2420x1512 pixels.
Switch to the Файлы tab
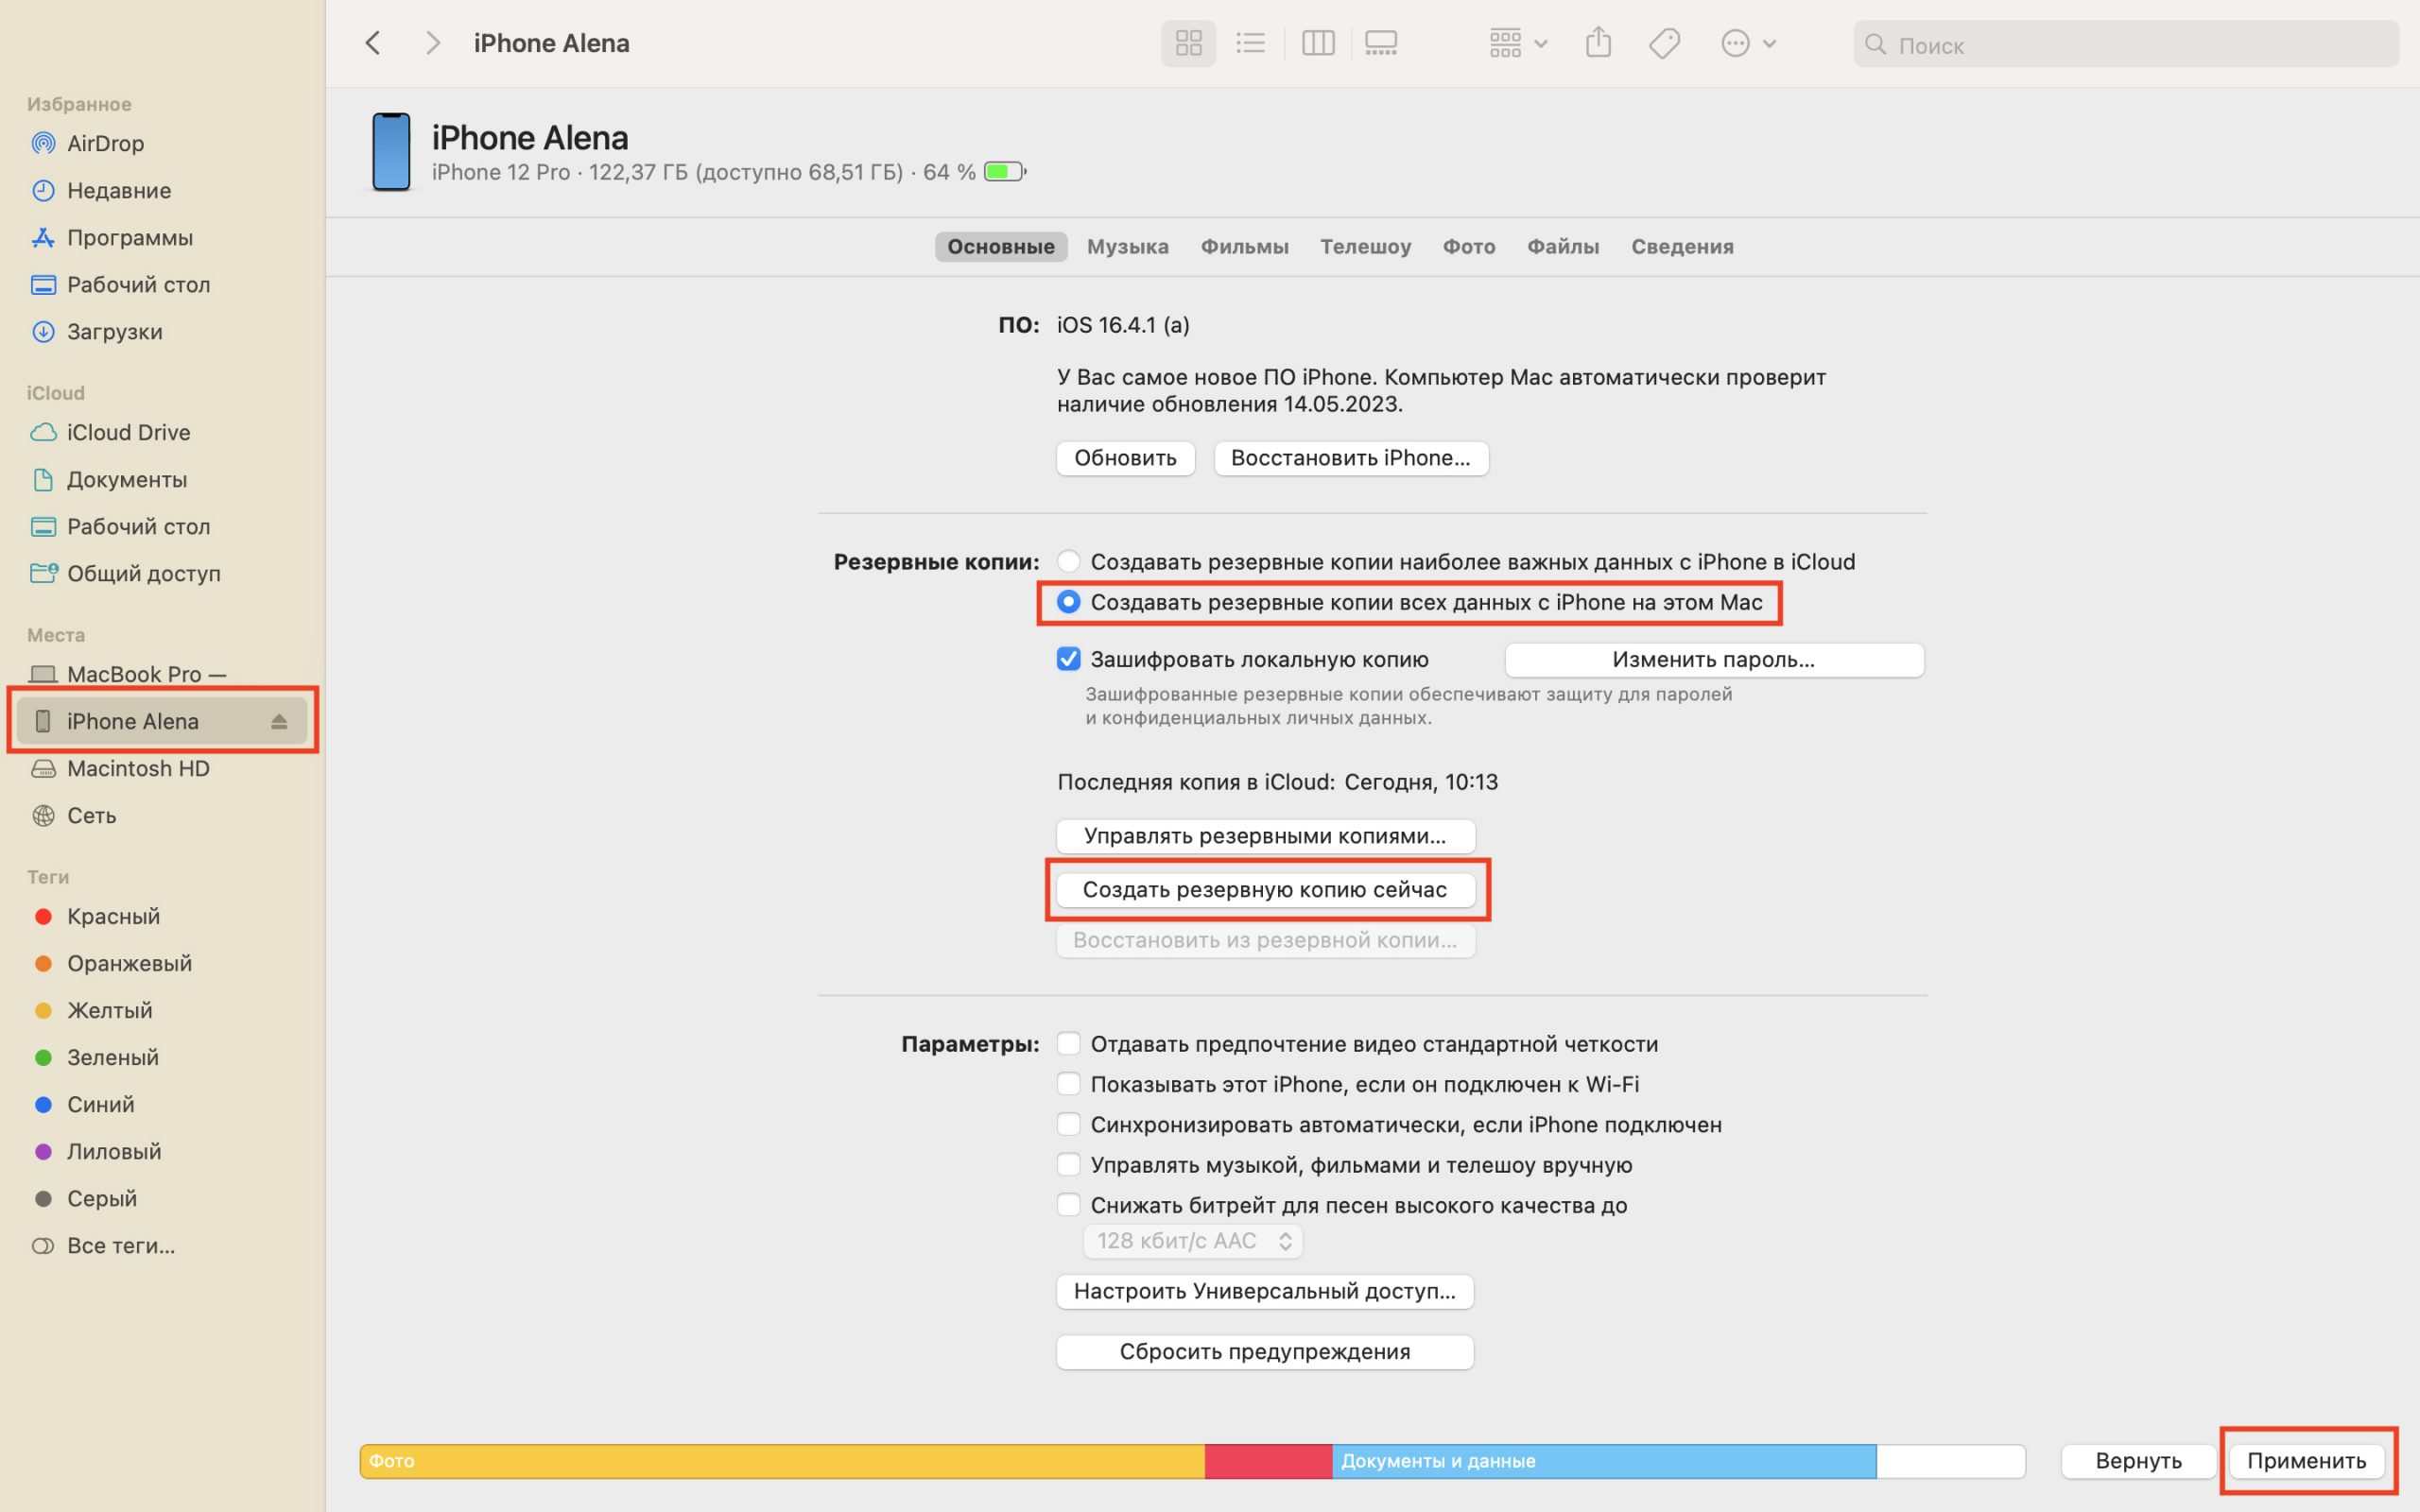pos(1563,246)
